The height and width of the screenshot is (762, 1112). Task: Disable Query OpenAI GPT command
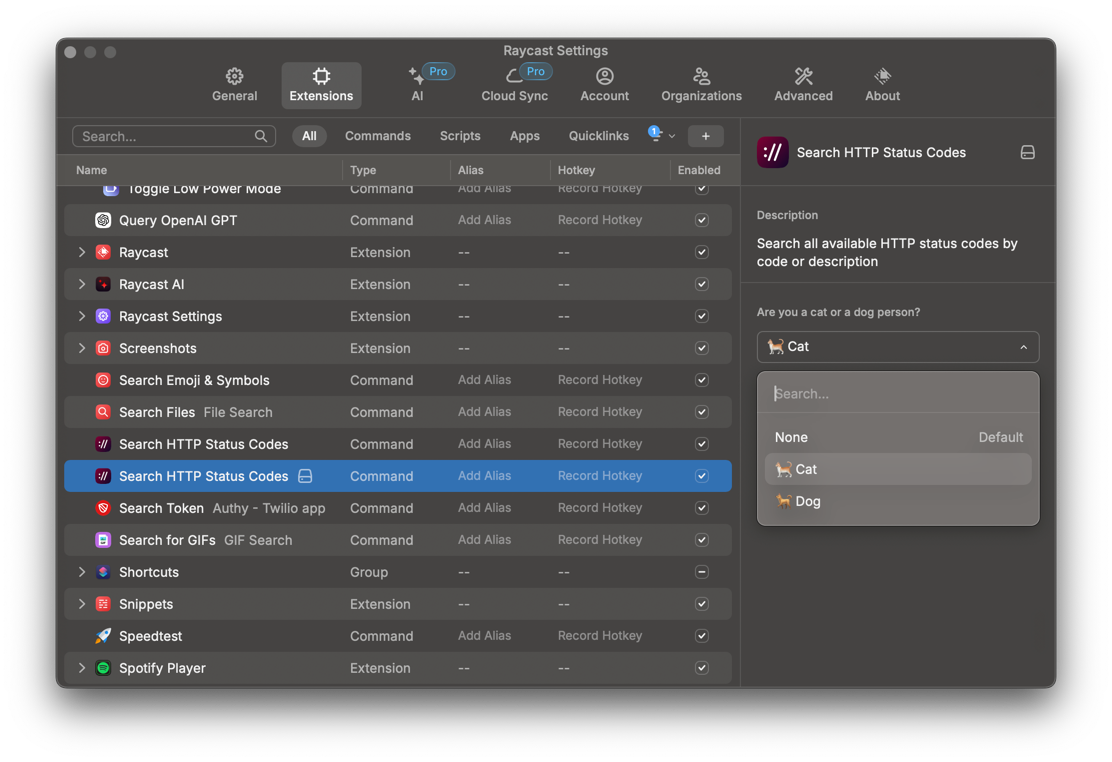701,220
